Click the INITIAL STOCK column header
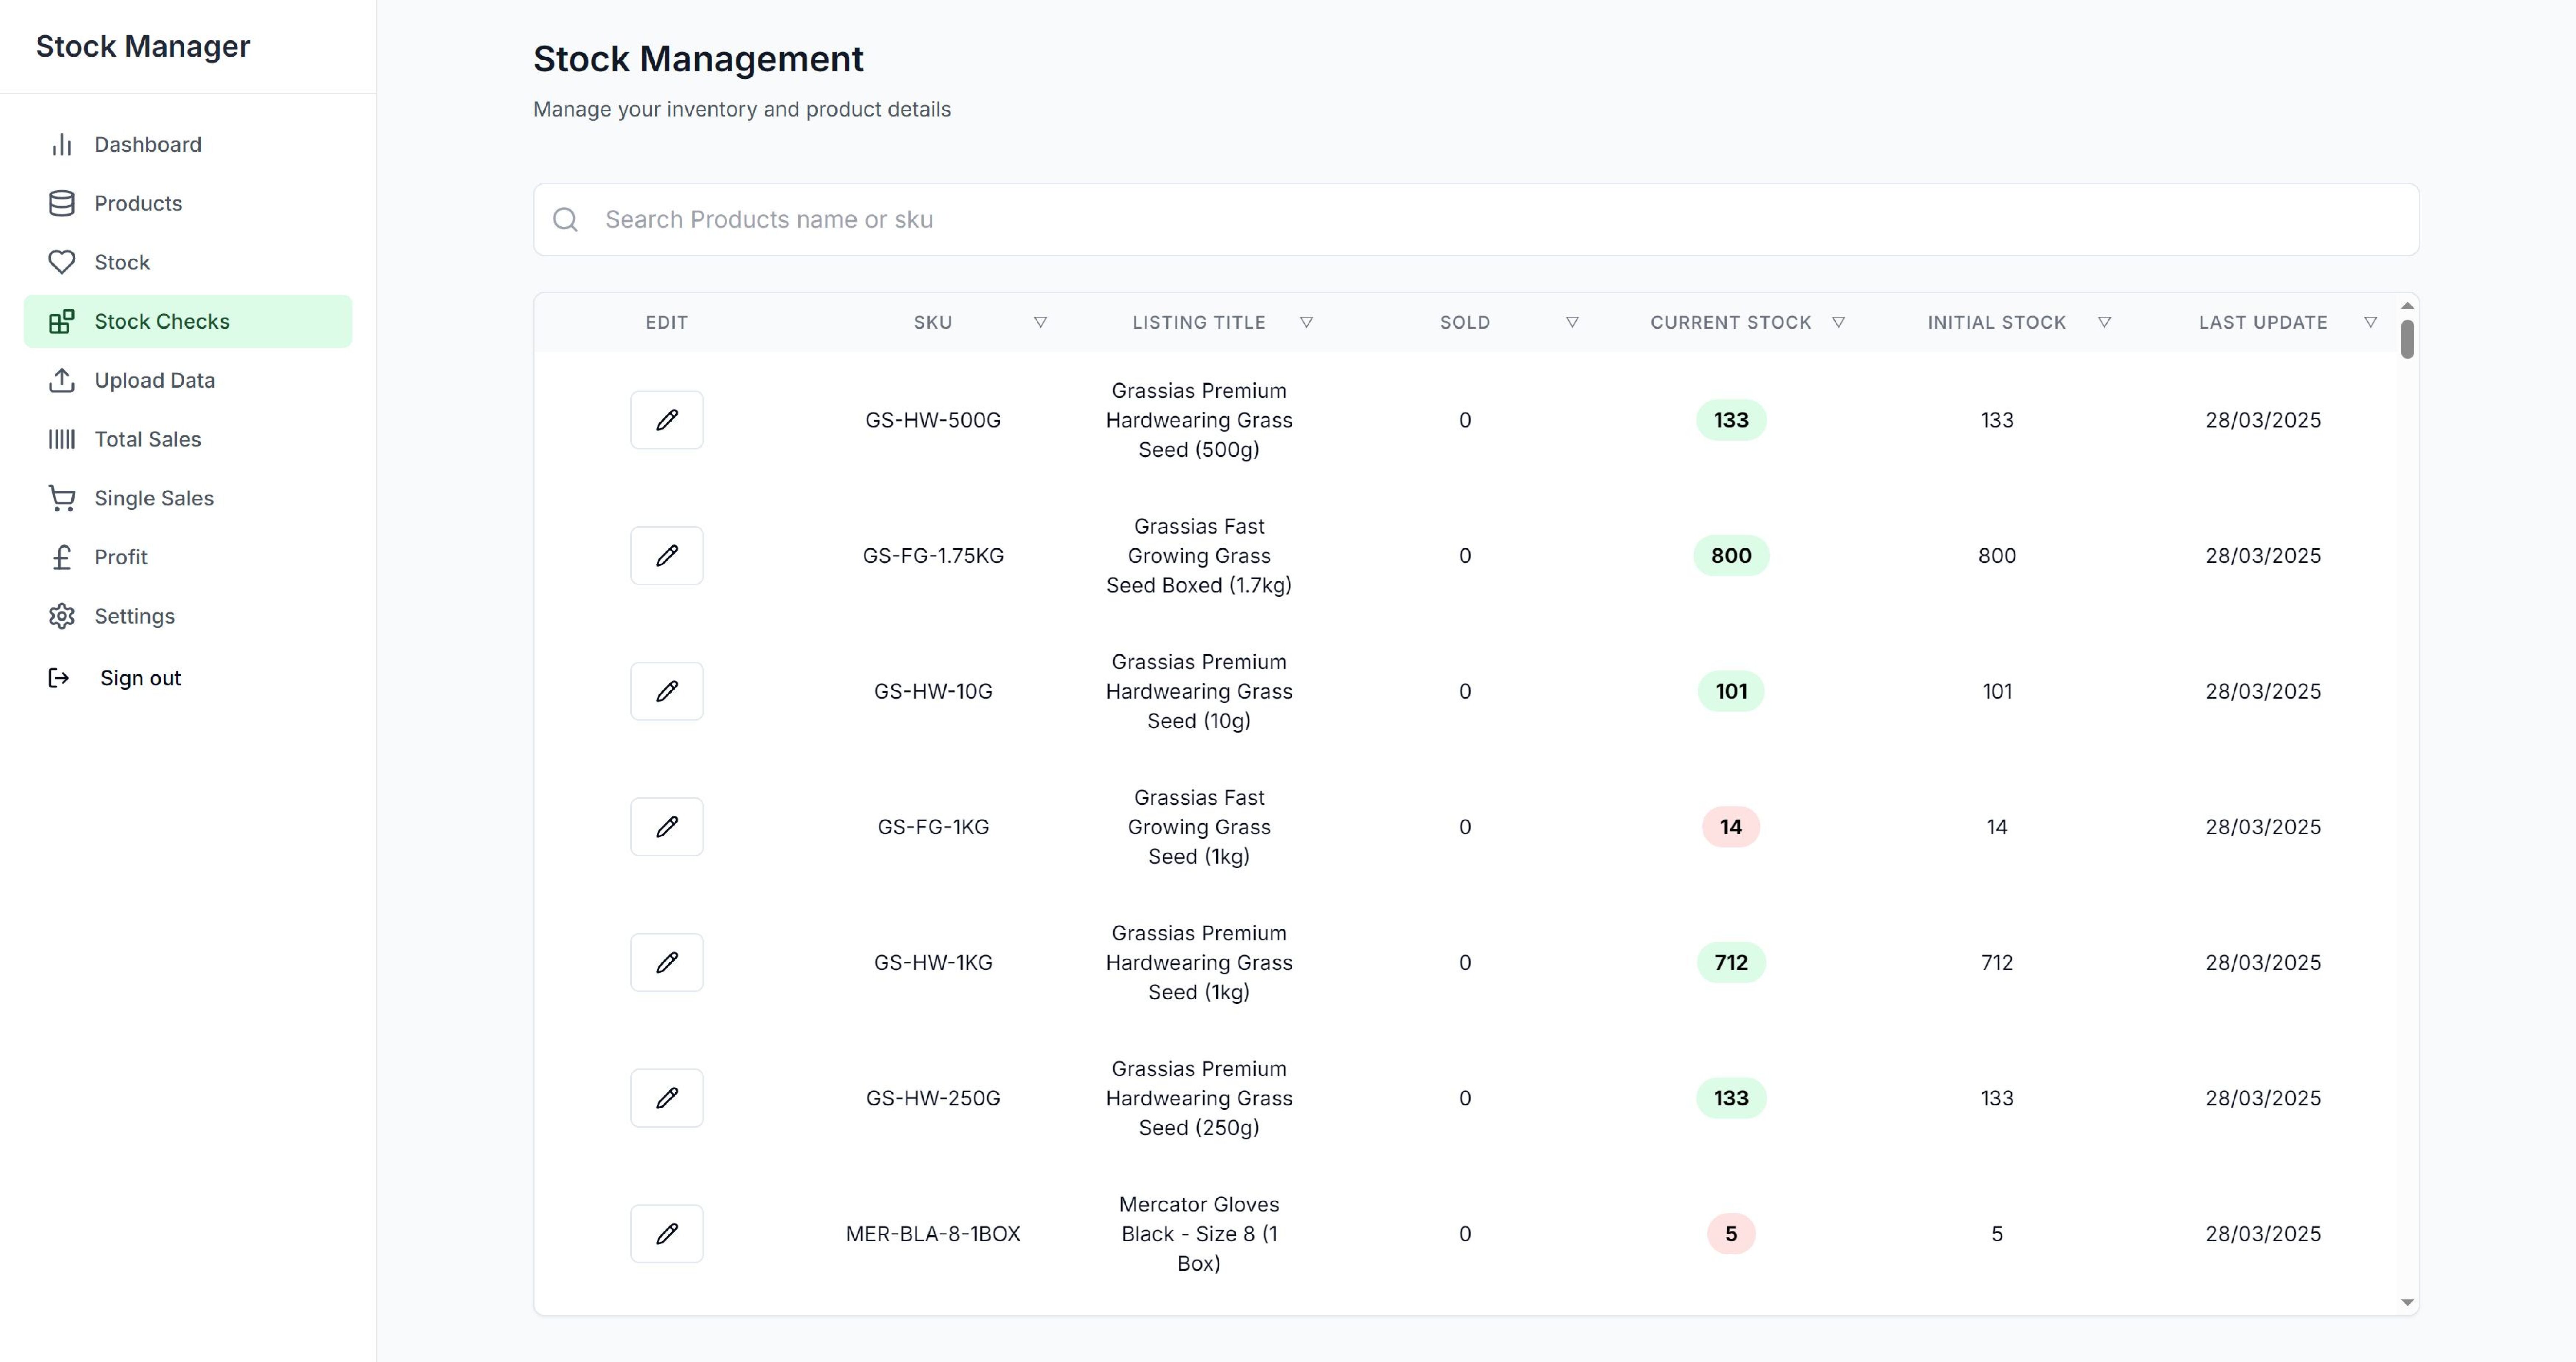Screen dimensions: 2576x1362 pos(1997,322)
